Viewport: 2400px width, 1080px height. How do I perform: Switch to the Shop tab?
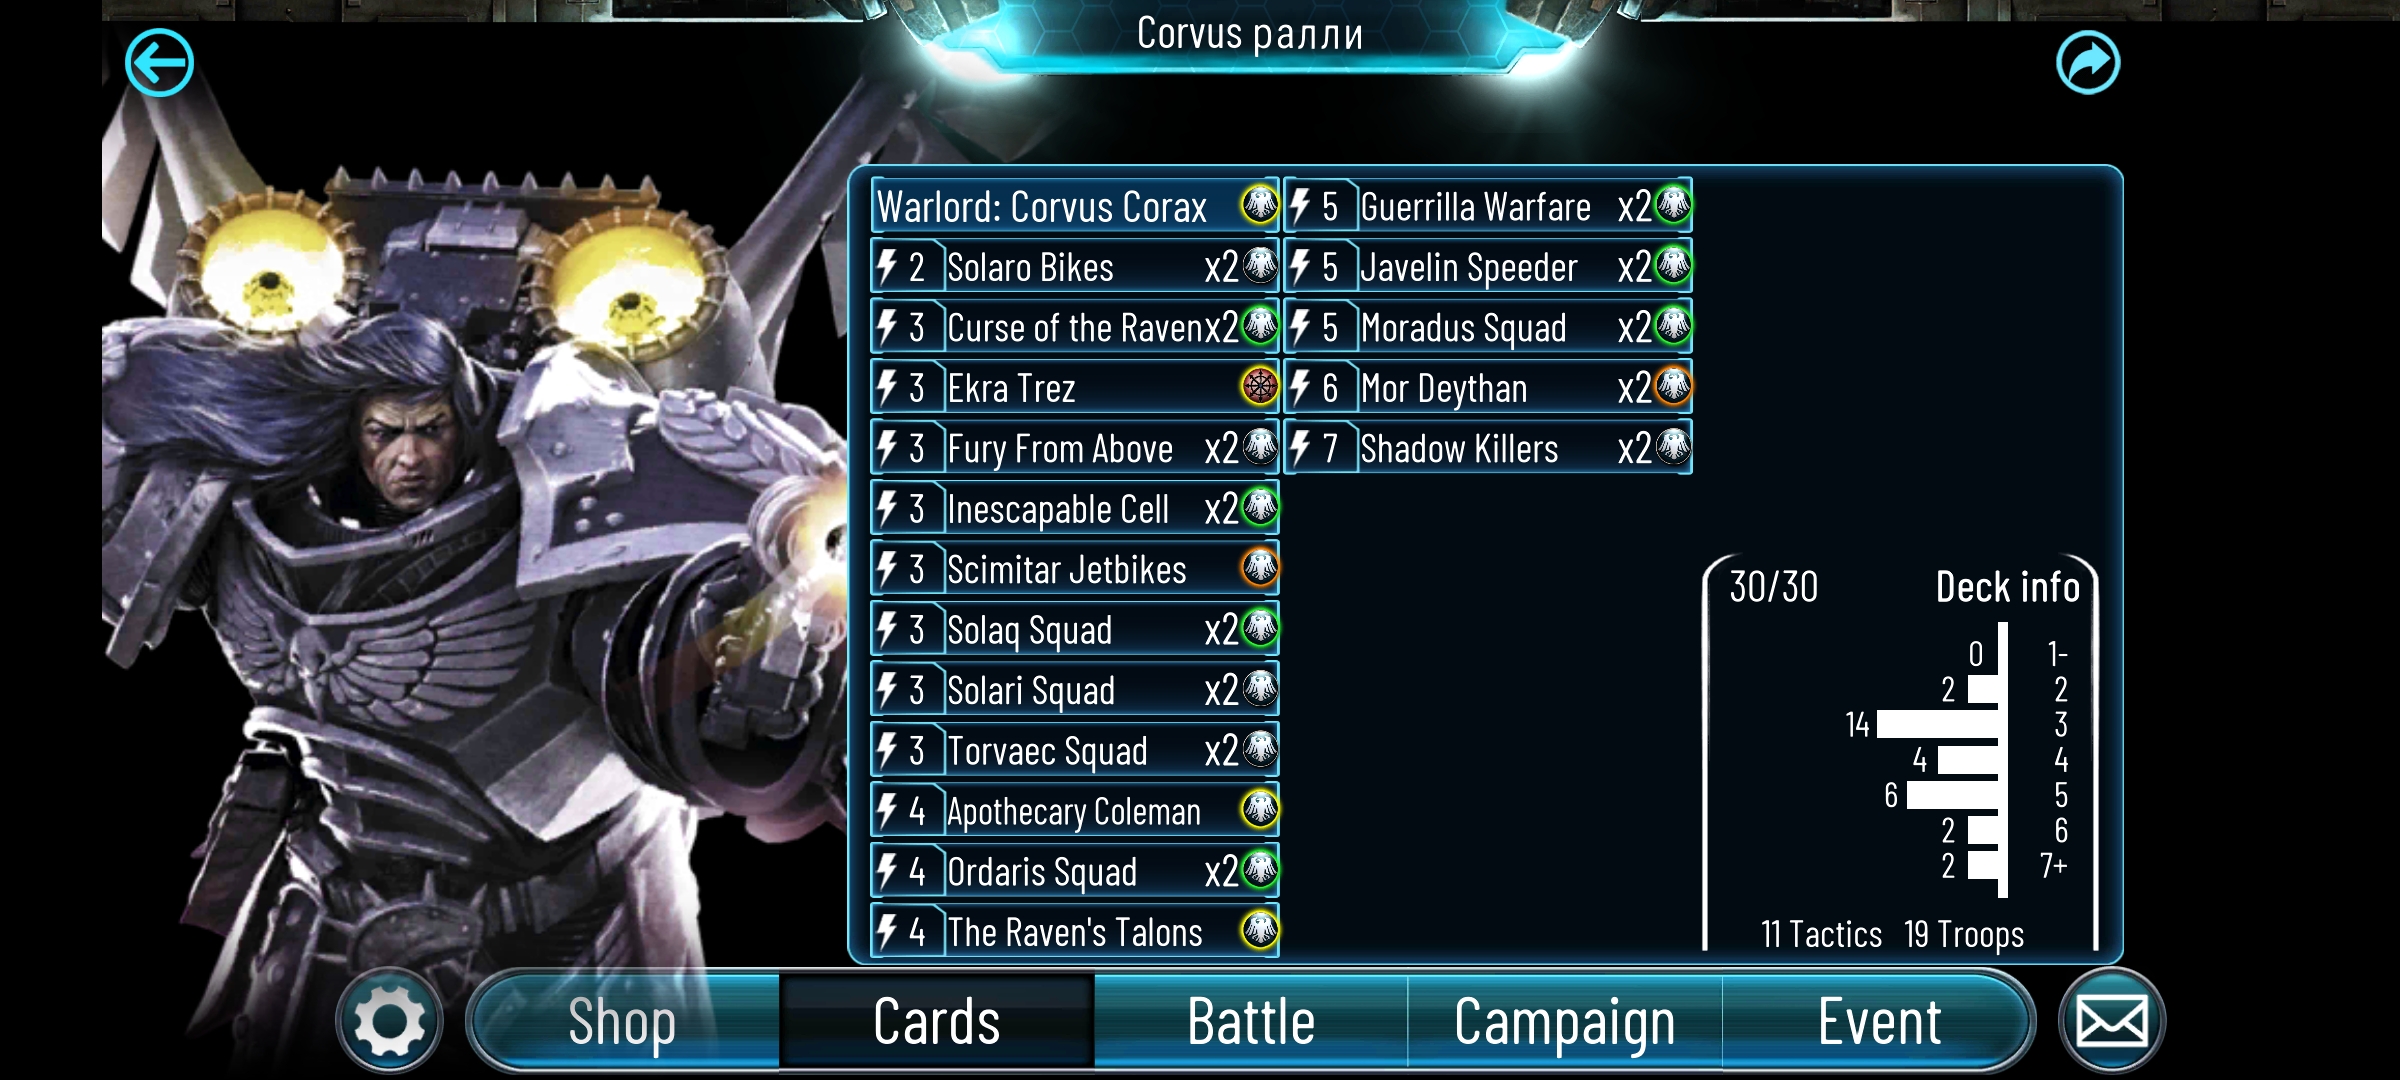coord(622,1021)
